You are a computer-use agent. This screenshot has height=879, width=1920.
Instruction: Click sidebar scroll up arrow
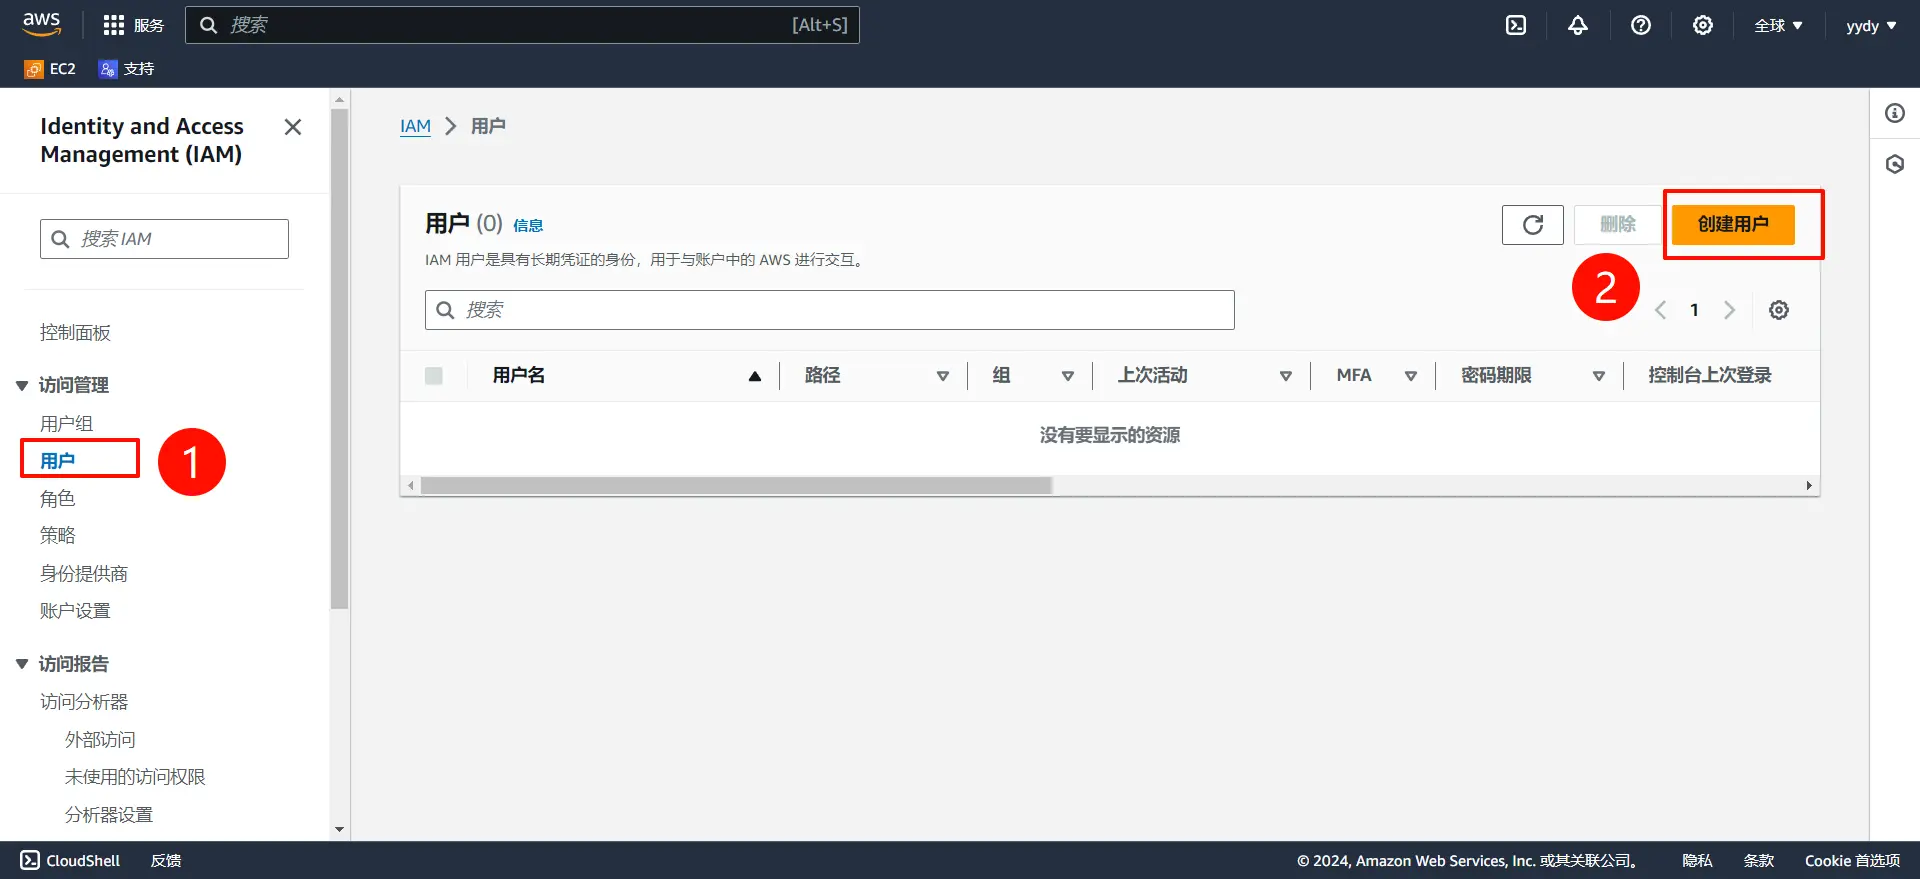(x=340, y=100)
